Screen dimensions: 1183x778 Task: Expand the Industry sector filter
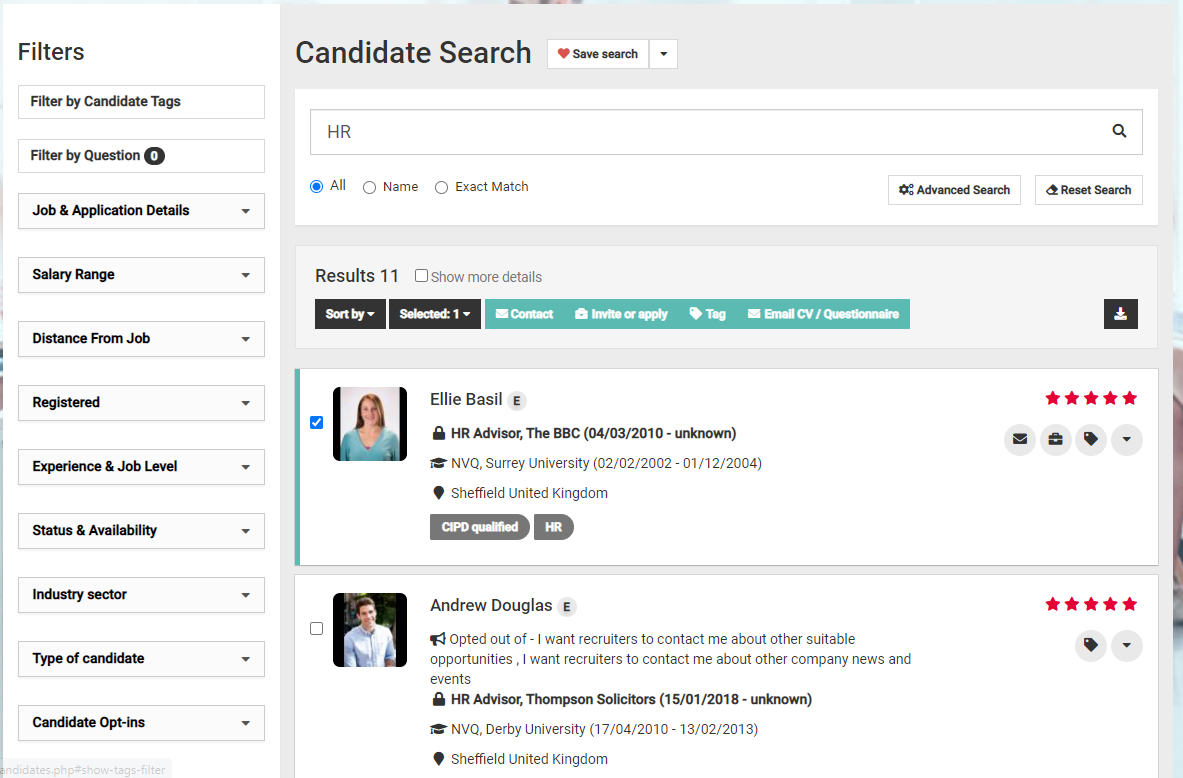pos(141,595)
